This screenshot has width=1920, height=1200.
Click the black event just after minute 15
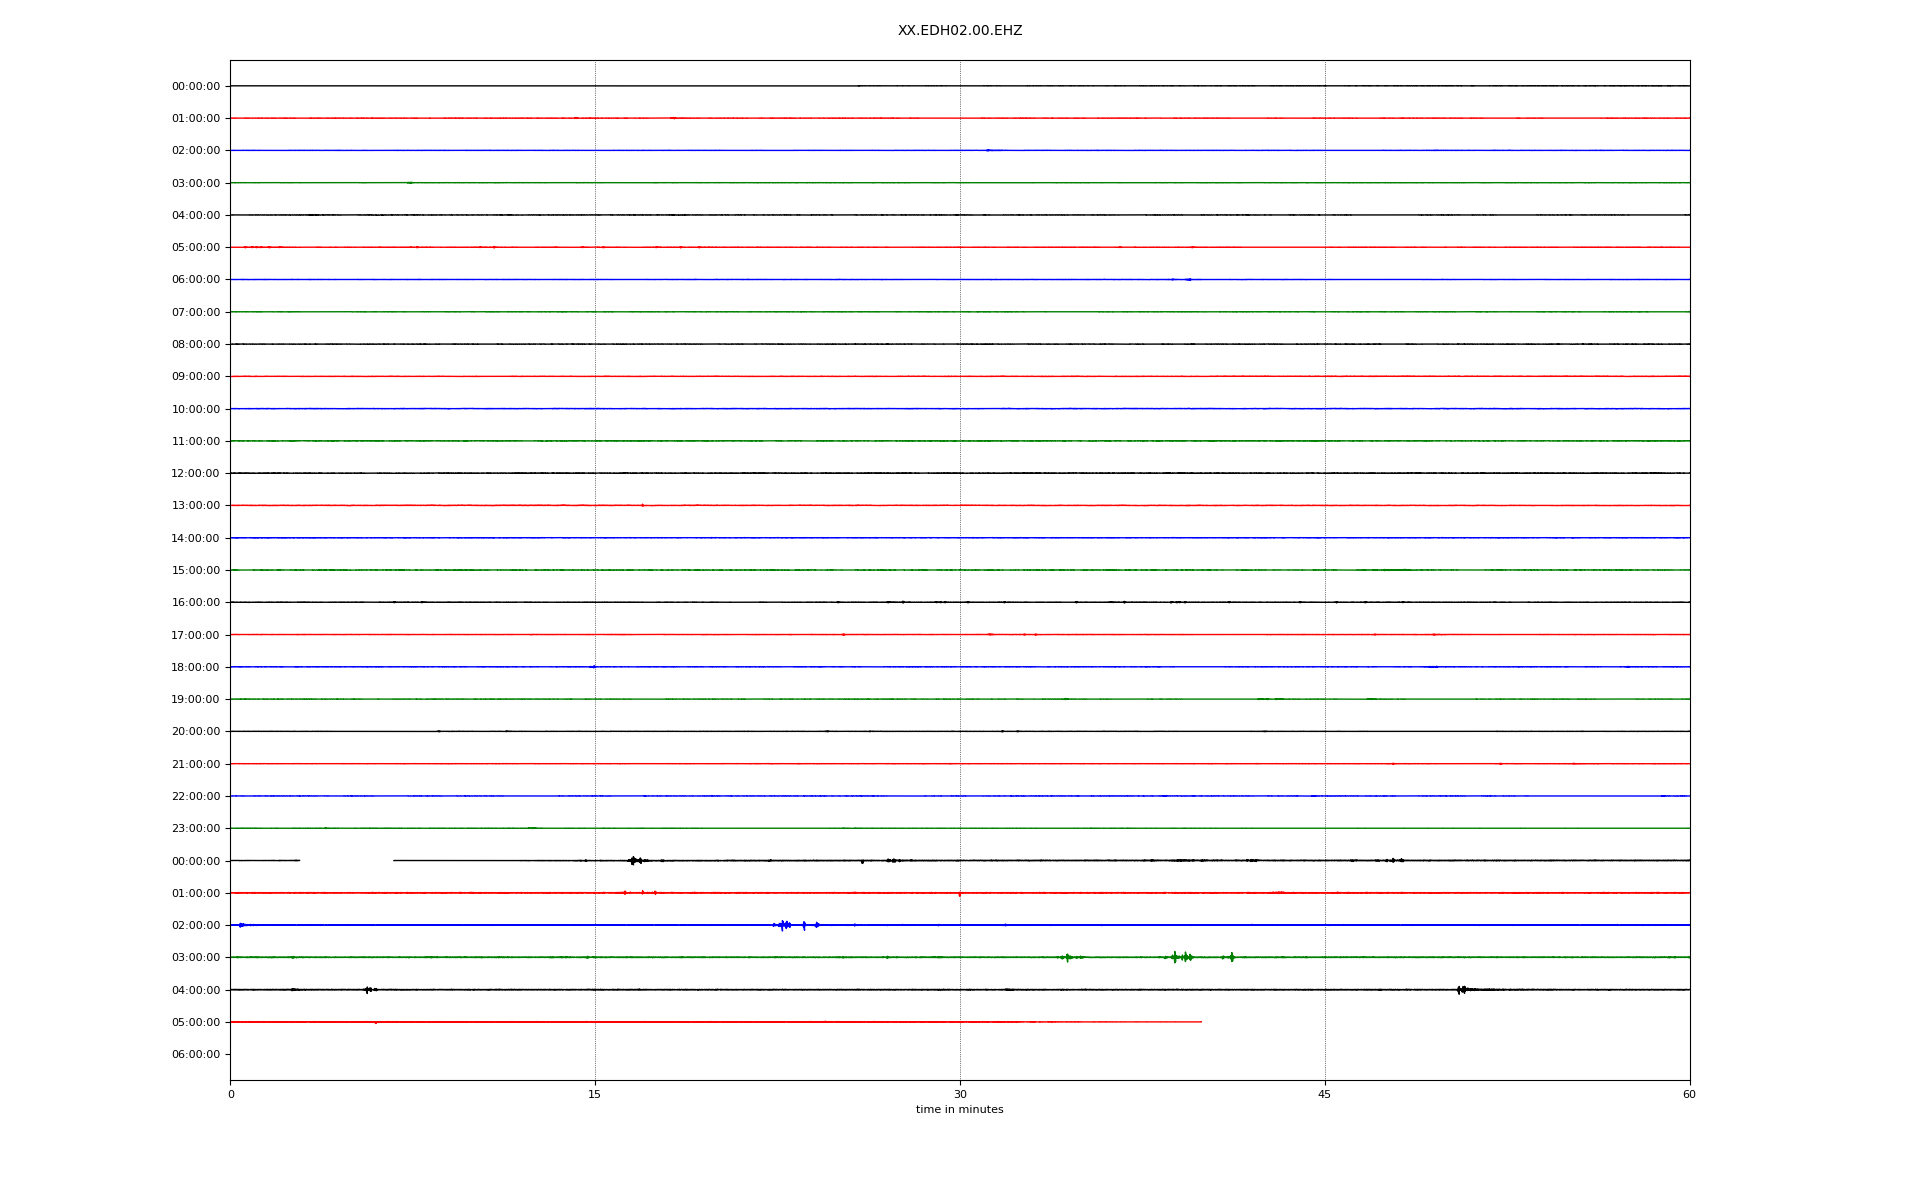tap(633, 860)
